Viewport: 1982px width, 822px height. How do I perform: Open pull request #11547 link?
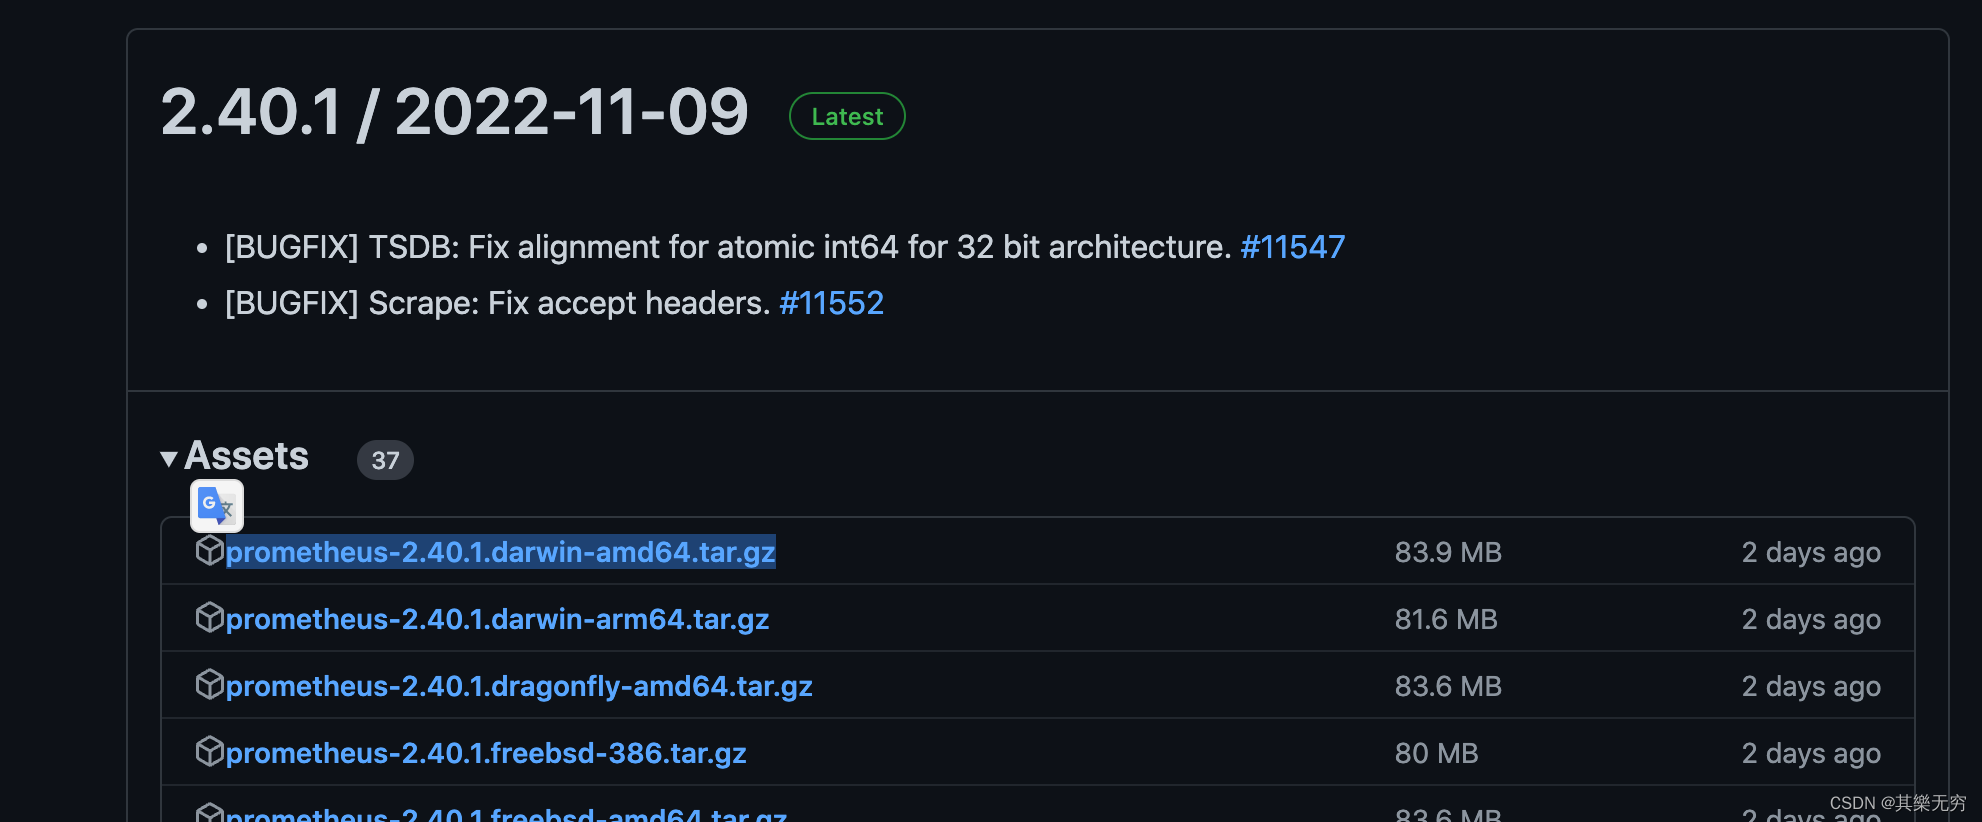1292,247
